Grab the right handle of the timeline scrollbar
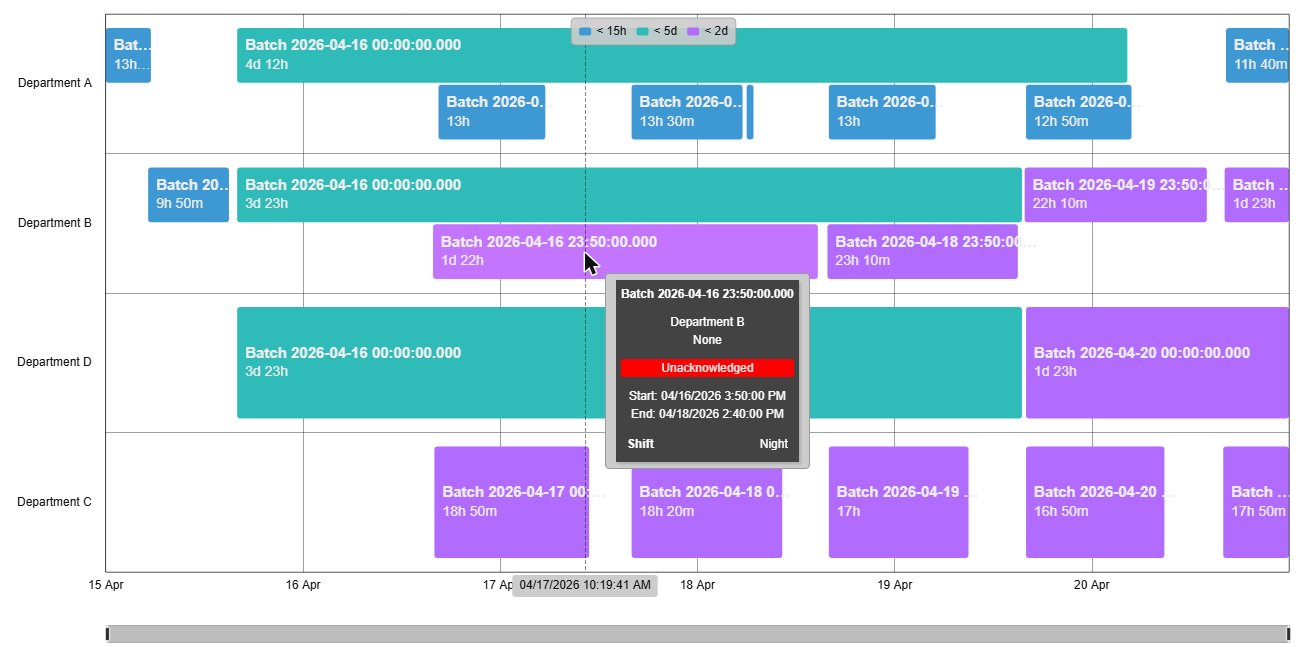This screenshot has width=1308, height=647. tap(1288, 634)
